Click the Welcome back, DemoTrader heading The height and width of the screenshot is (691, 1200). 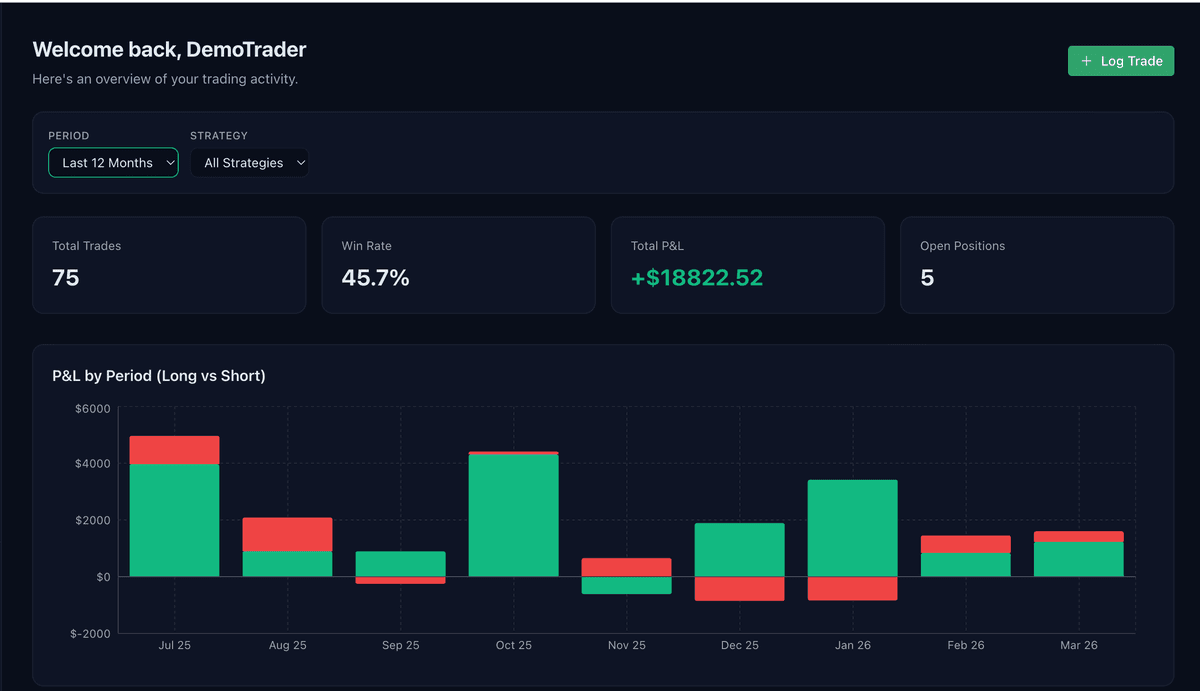170,48
